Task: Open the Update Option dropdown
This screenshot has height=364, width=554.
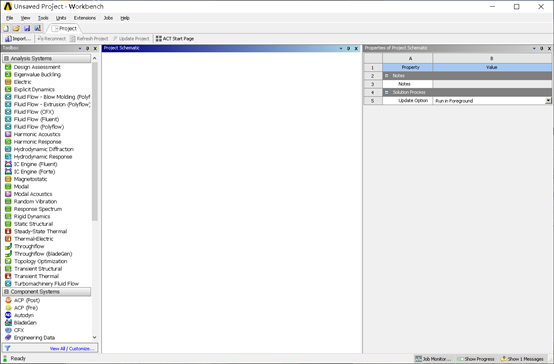Action: tap(548, 101)
